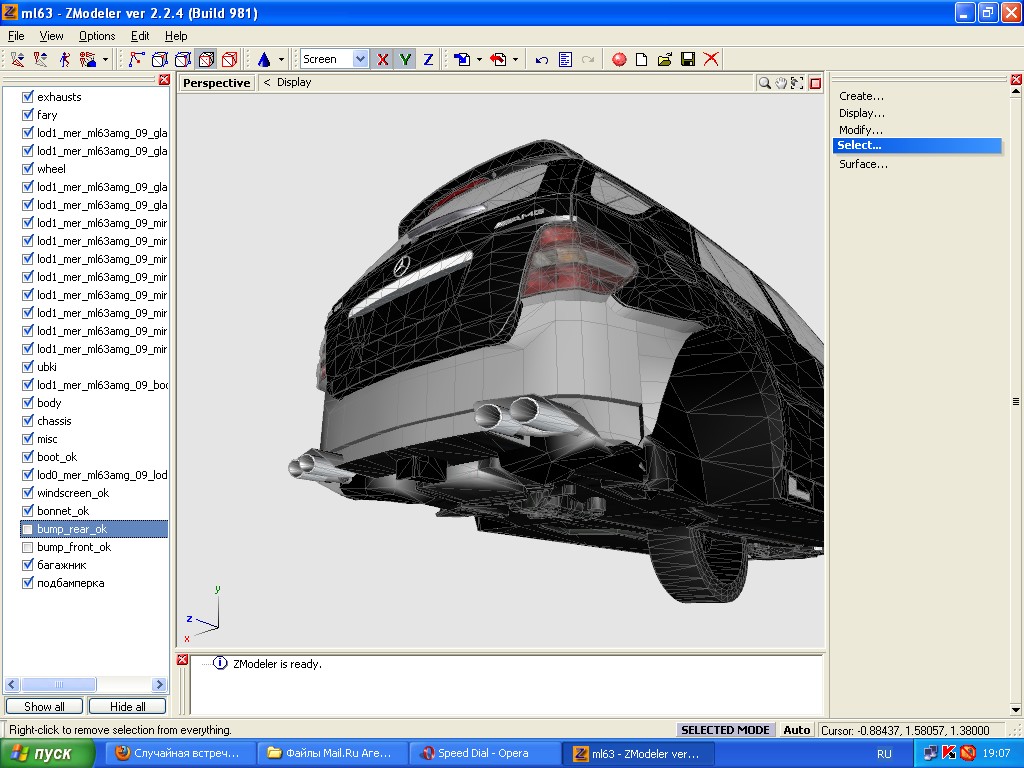1024x768 pixels.
Task: Expand the Surface... command group
Action: tap(863, 164)
